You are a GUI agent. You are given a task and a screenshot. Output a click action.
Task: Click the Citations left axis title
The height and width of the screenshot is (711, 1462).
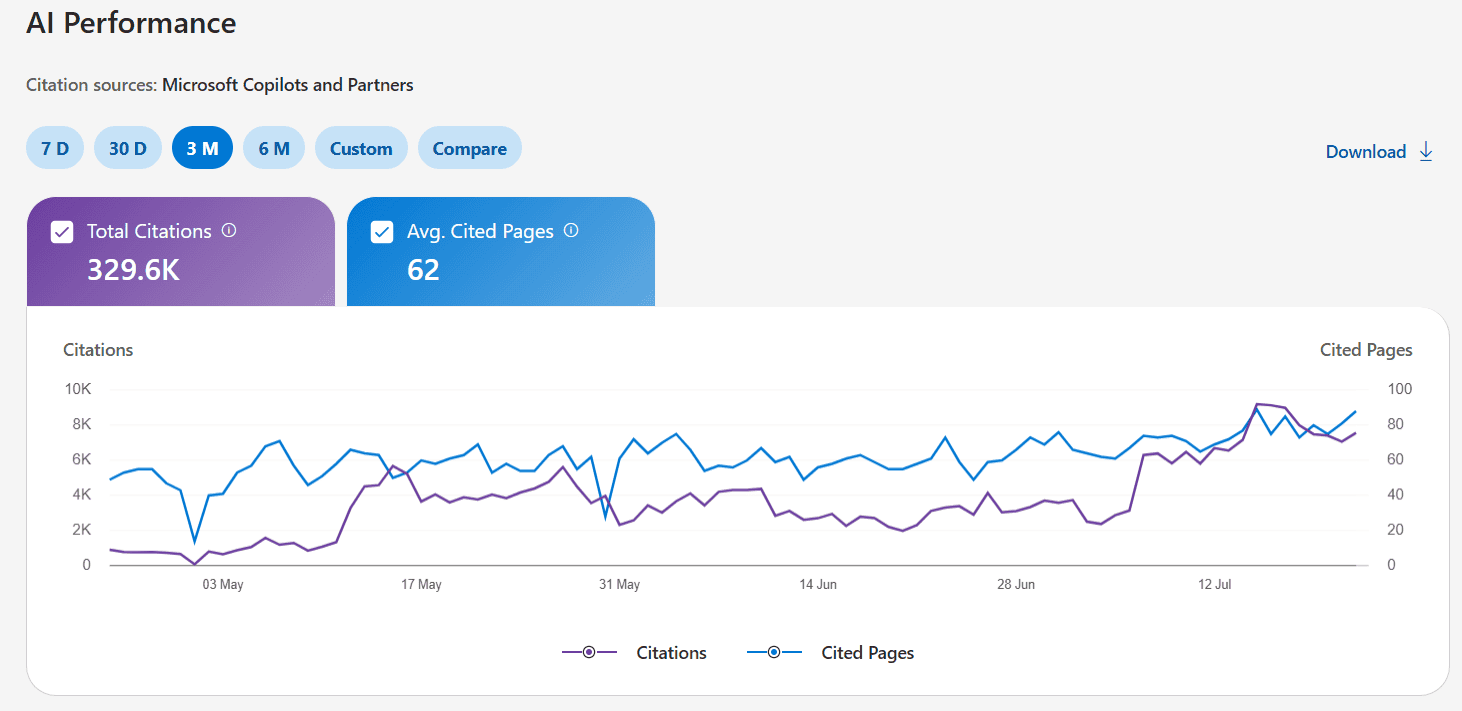[98, 350]
